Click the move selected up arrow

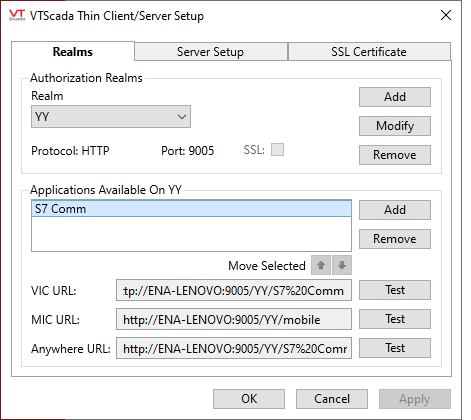pos(321,265)
